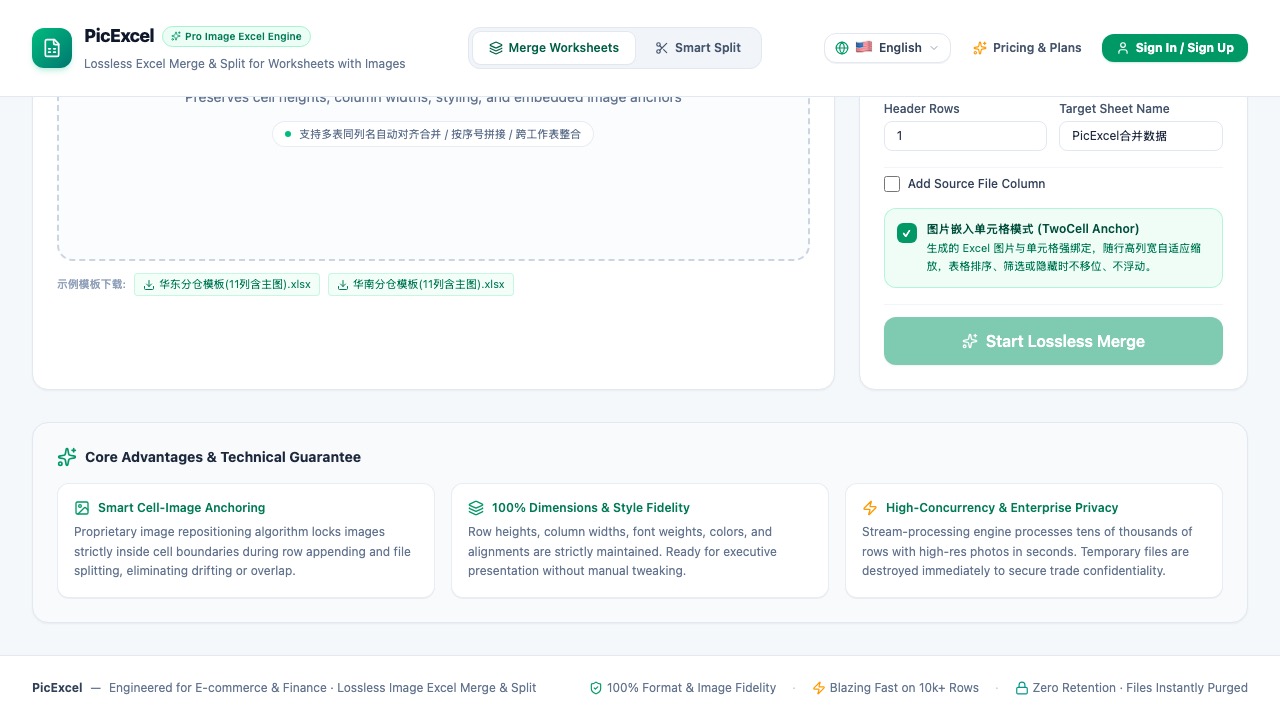Download 华南分仓模板(11列含主图).xlsx template
The image size is (1280, 720).
(421, 285)
